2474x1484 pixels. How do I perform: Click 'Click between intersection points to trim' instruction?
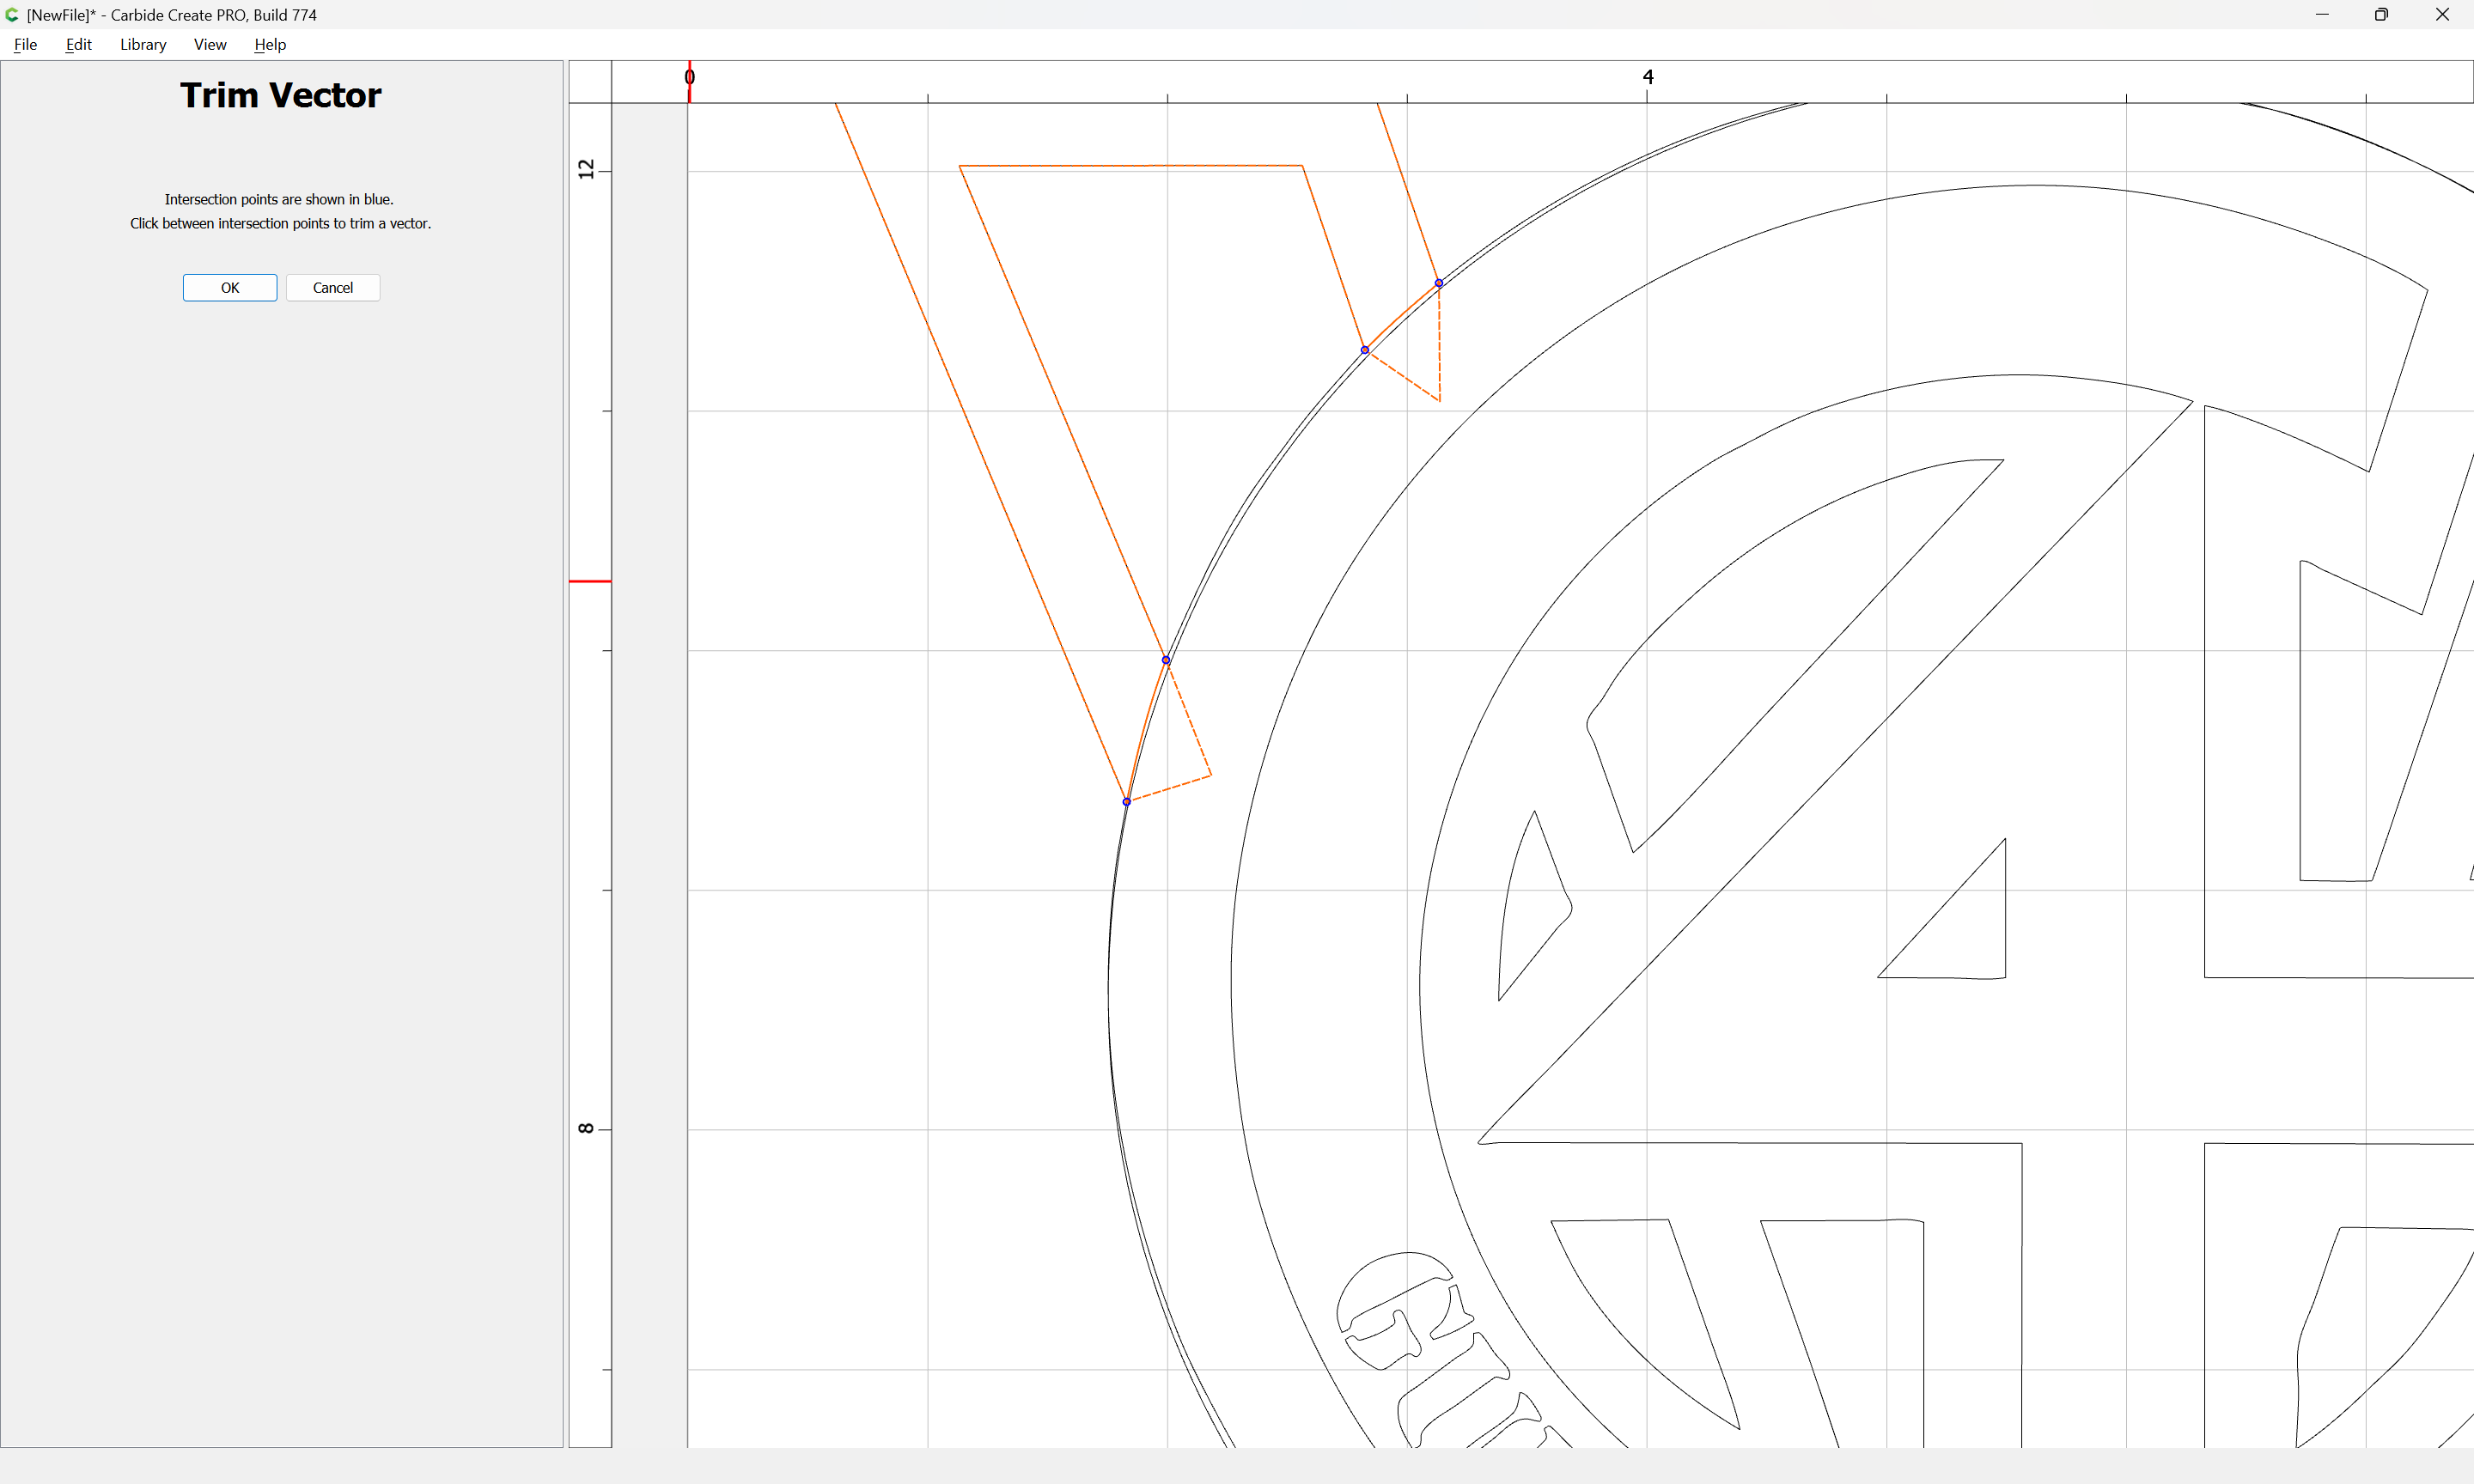[x=280, y=224]
